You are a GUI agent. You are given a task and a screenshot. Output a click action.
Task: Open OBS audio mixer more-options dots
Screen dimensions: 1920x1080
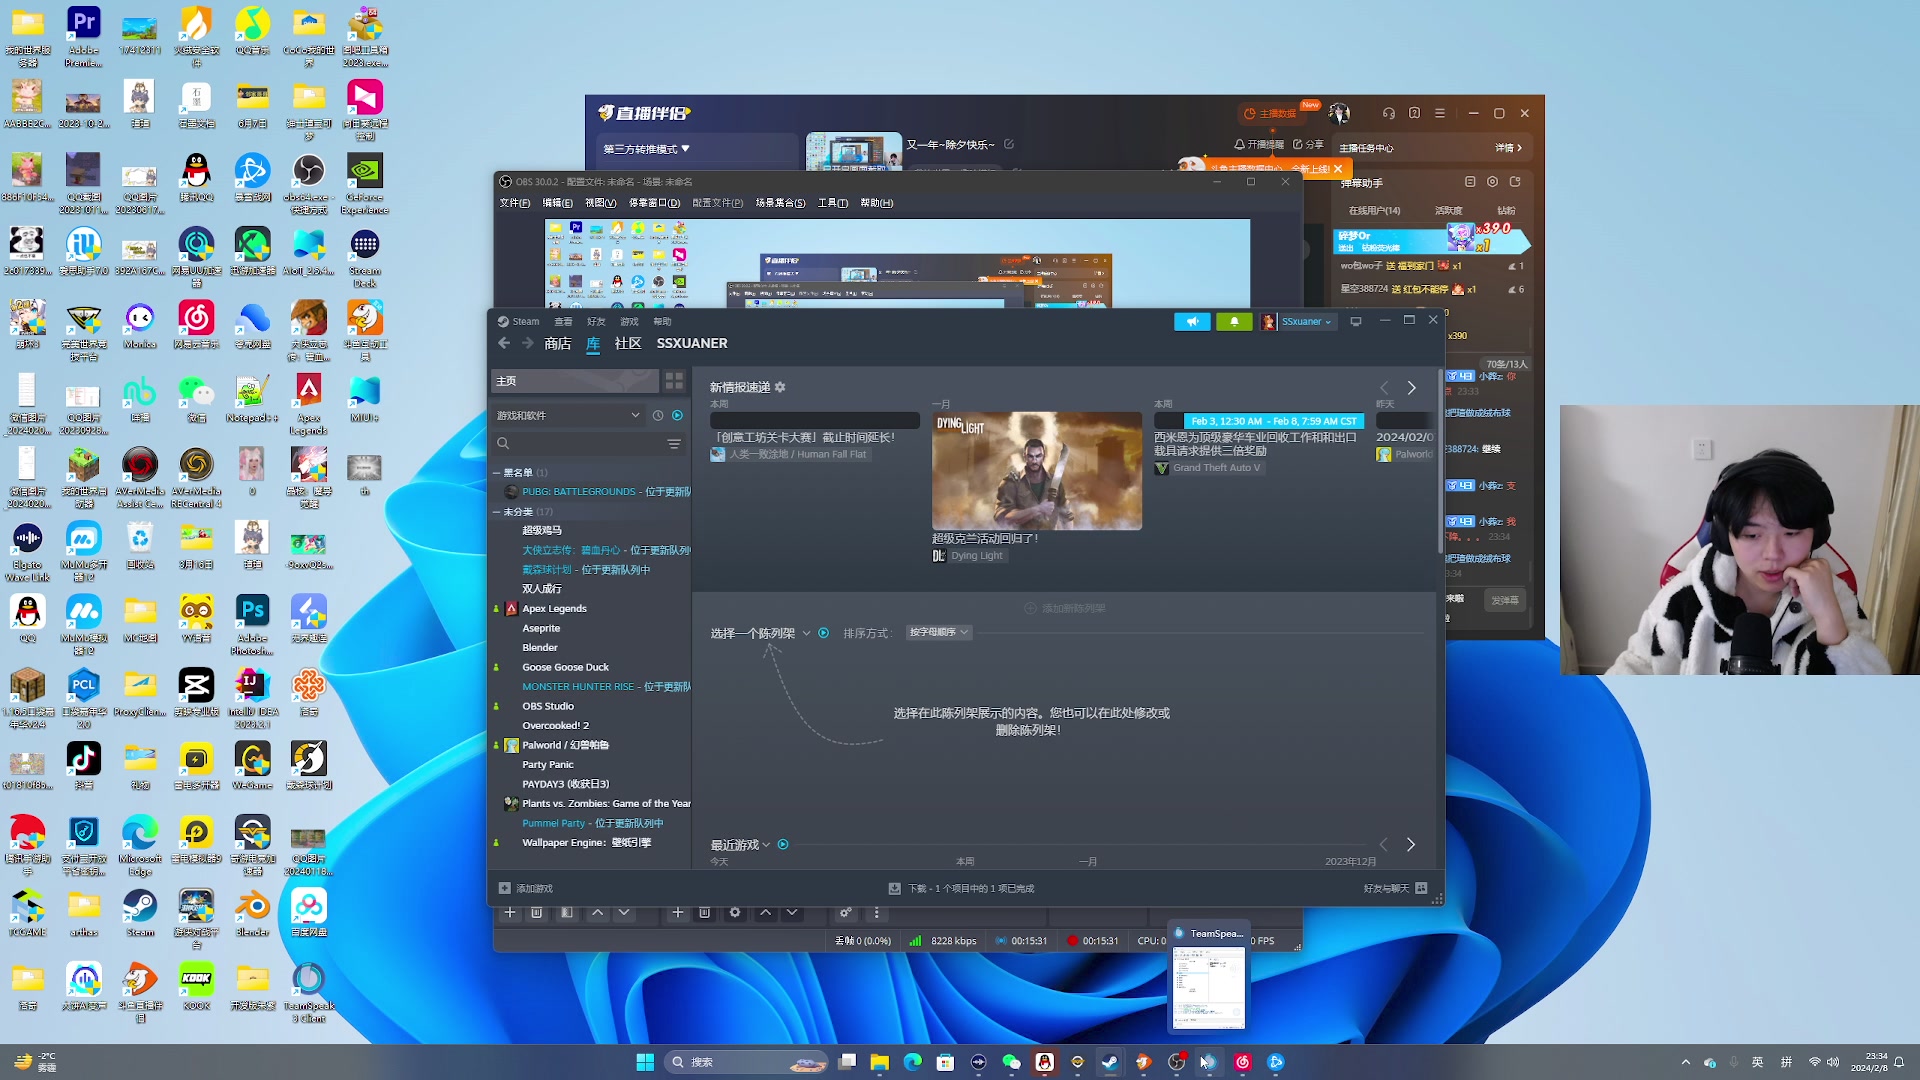point(877,913)
